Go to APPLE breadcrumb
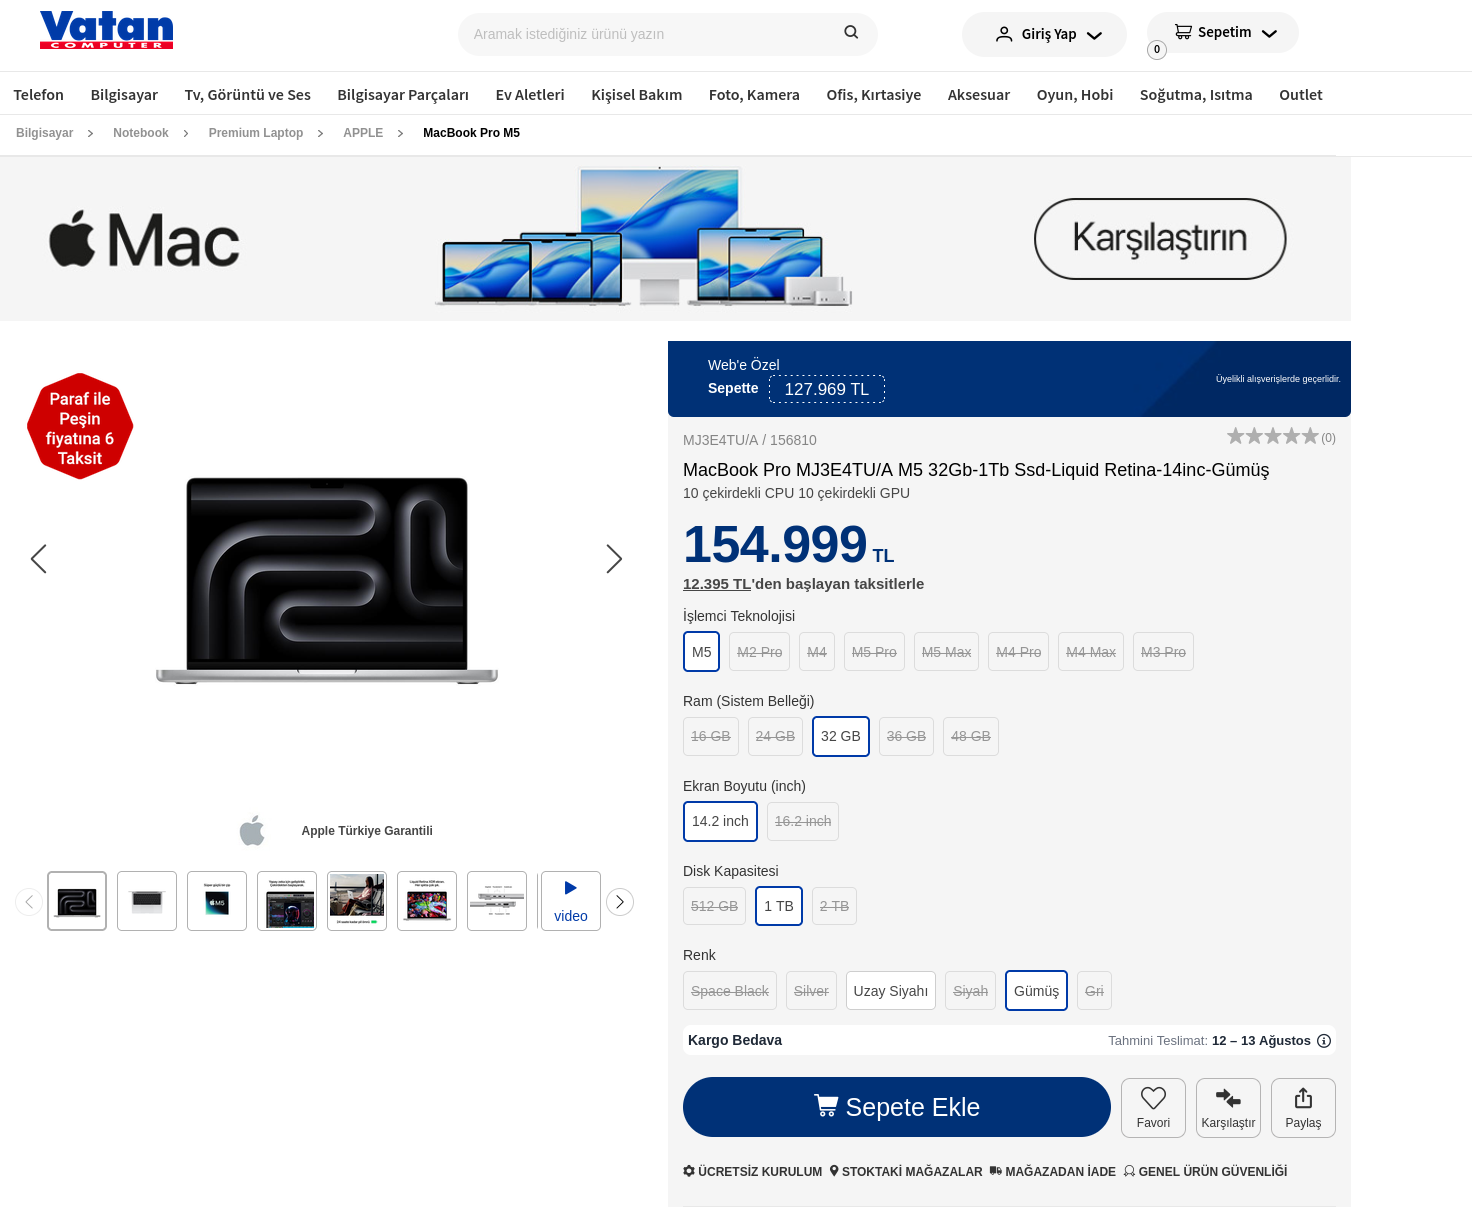The image size is (1472, 1207). (x=363, y=133)
